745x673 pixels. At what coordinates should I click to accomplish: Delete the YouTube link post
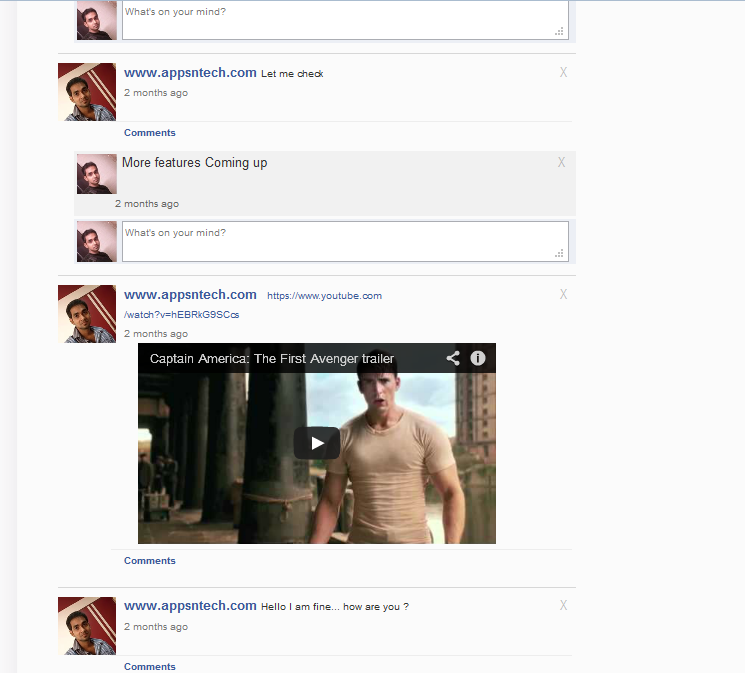point(563,294)
